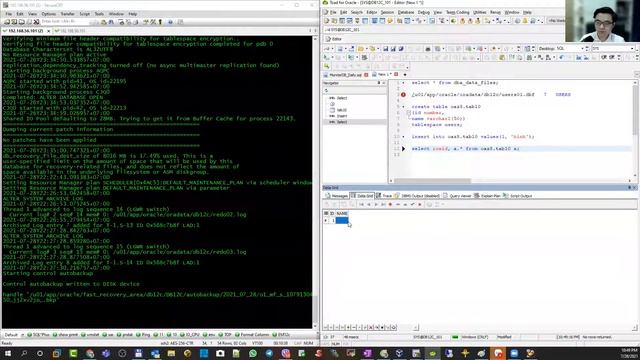Viewport: 640px width, 360px height.
Task: Click the Ping button in SecureCRT button bar
Action: (x=143, y=335)
